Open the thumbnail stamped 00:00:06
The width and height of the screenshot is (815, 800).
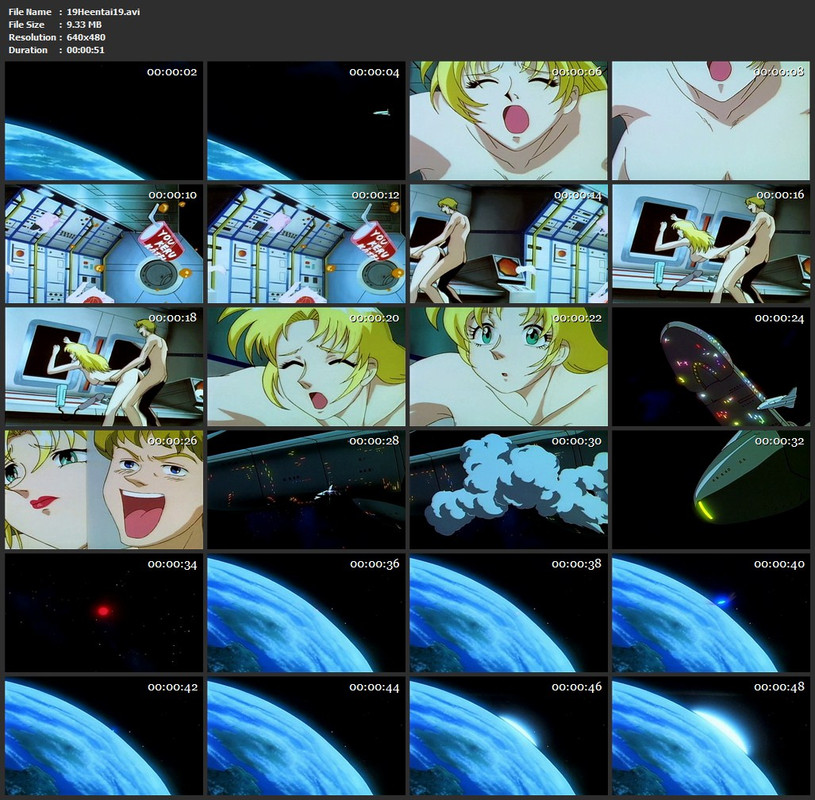pos(508,121)
